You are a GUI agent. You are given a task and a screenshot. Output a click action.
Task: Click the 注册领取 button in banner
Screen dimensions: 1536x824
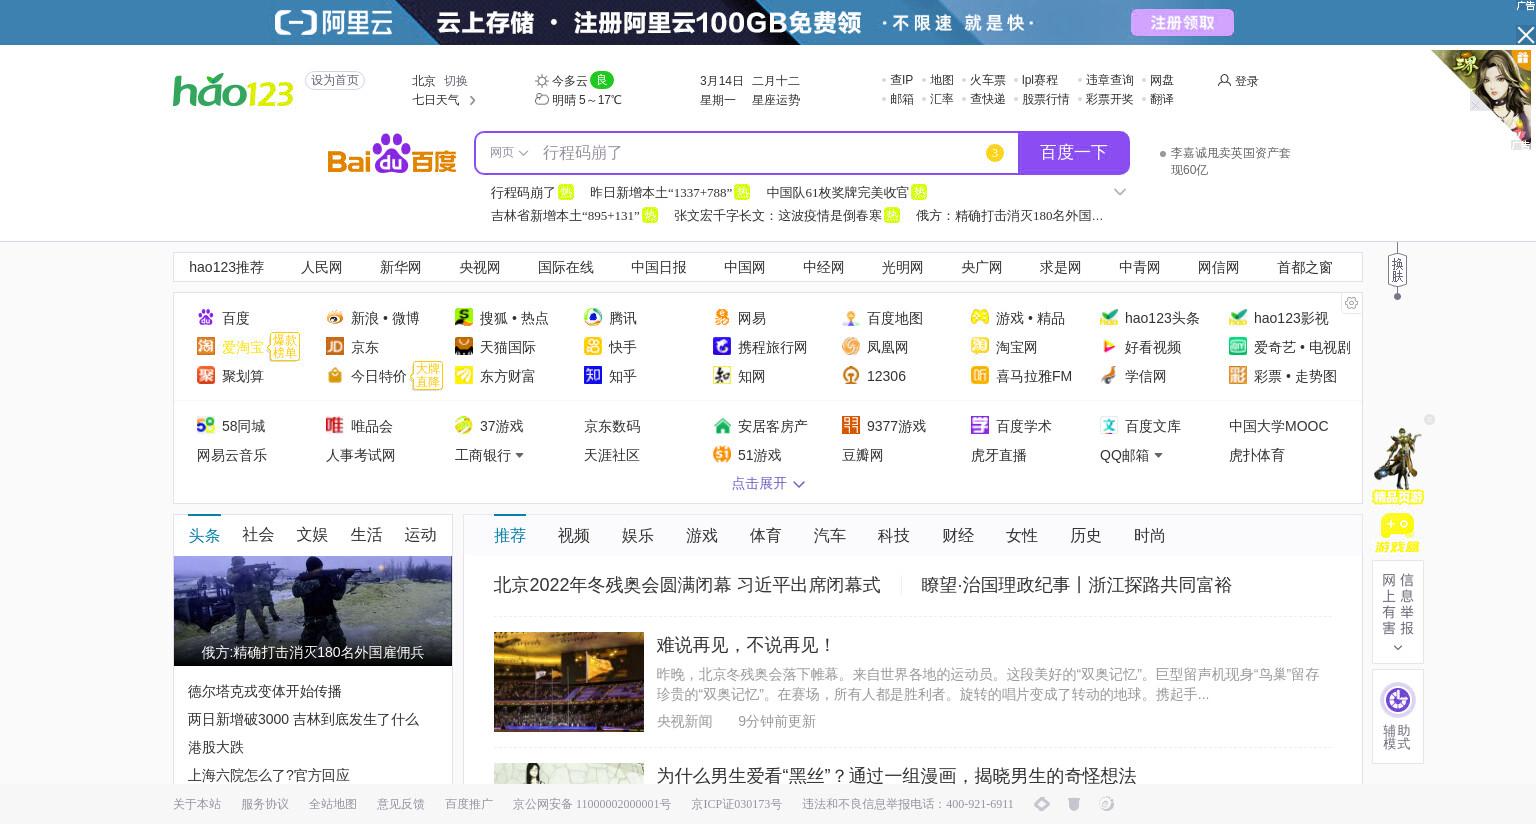1182,22
